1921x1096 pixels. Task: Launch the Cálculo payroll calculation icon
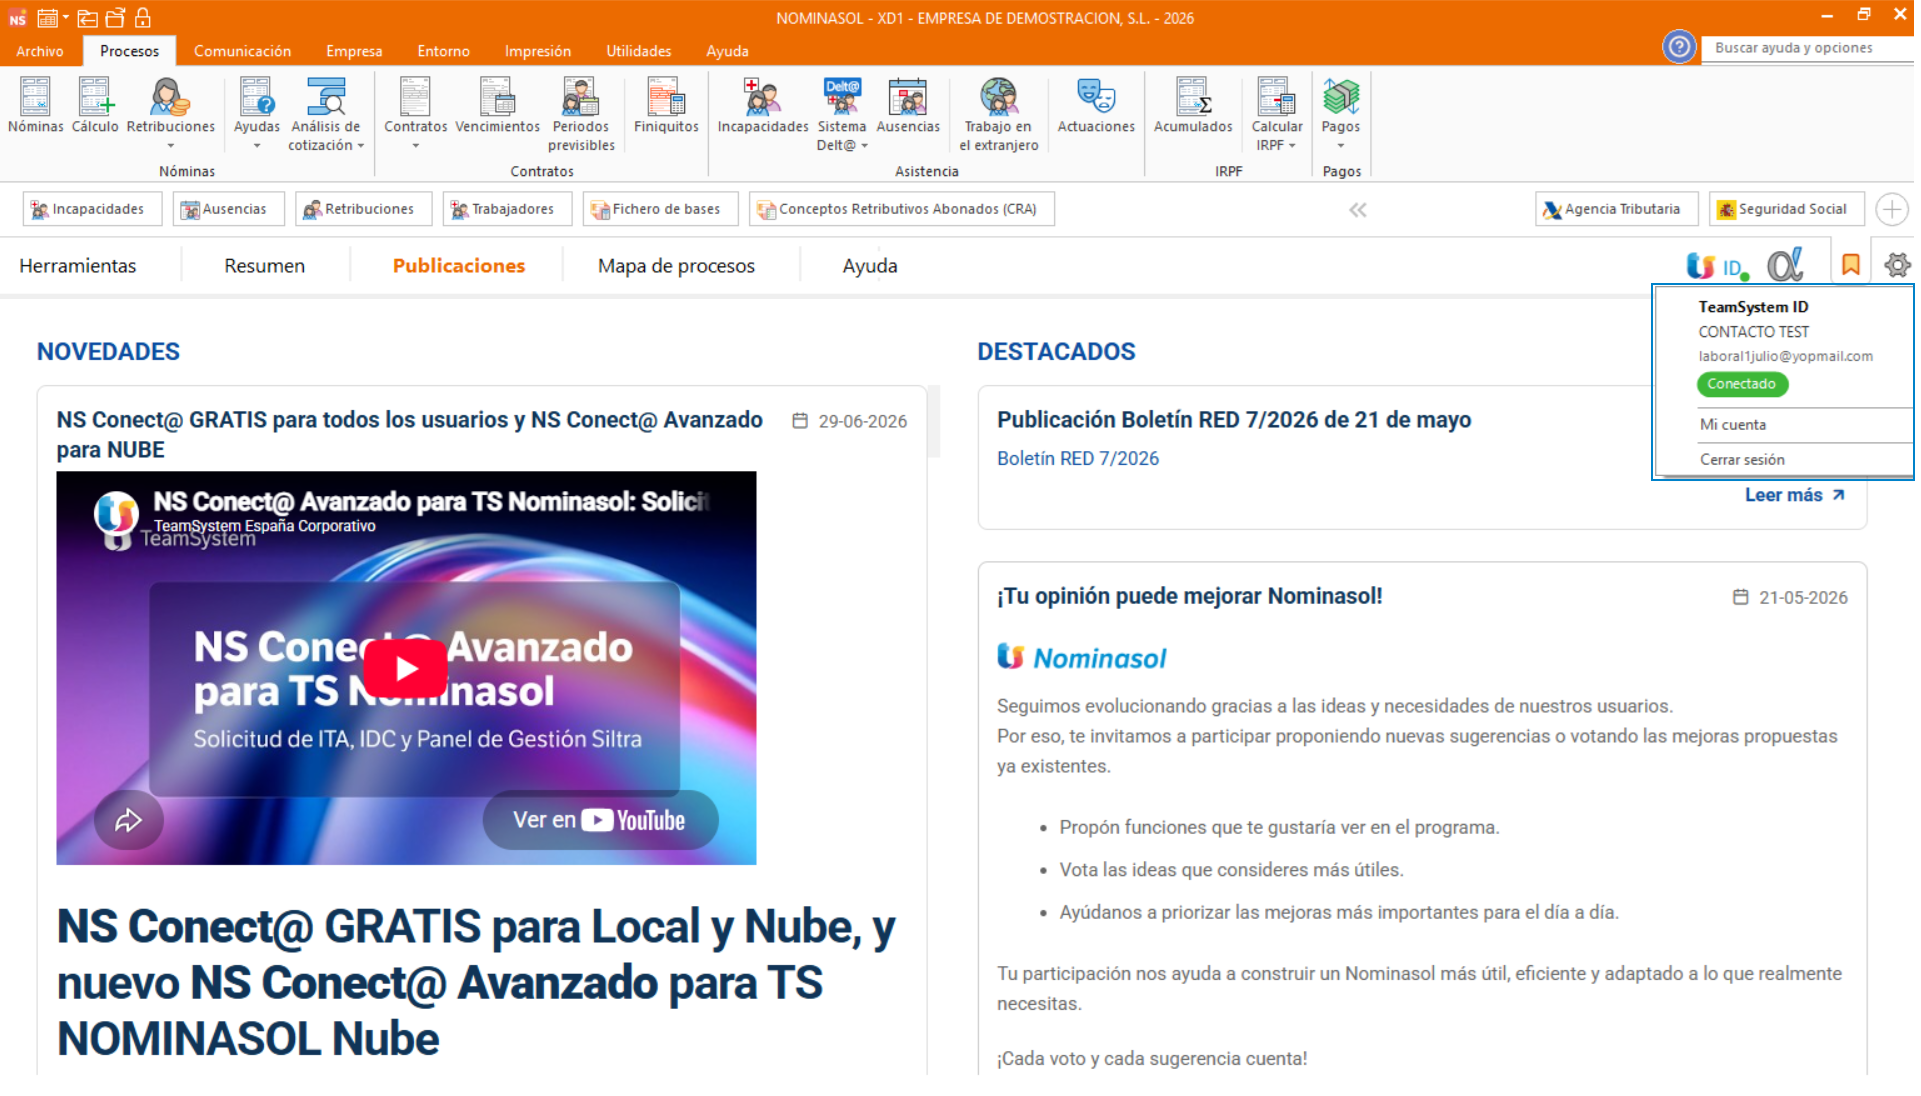tap(95, 106)
